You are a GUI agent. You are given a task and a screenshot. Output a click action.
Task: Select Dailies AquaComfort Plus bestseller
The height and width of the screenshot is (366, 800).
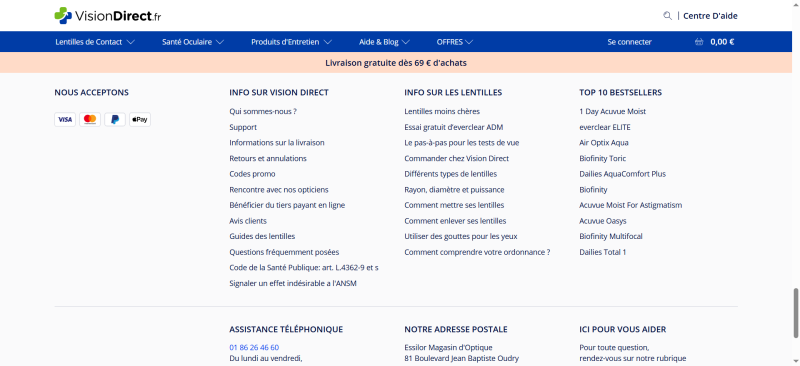tap(622, 174)
